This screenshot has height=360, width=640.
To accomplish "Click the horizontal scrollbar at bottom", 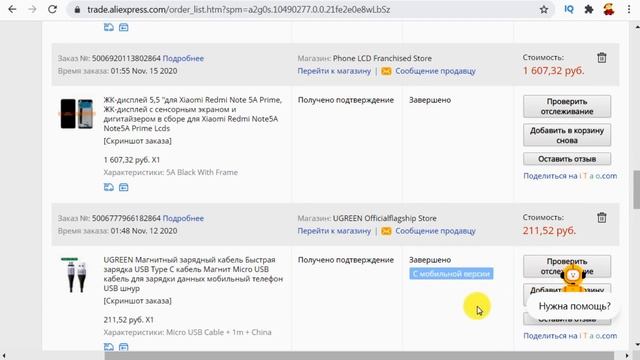I will (x=359, y=356).
